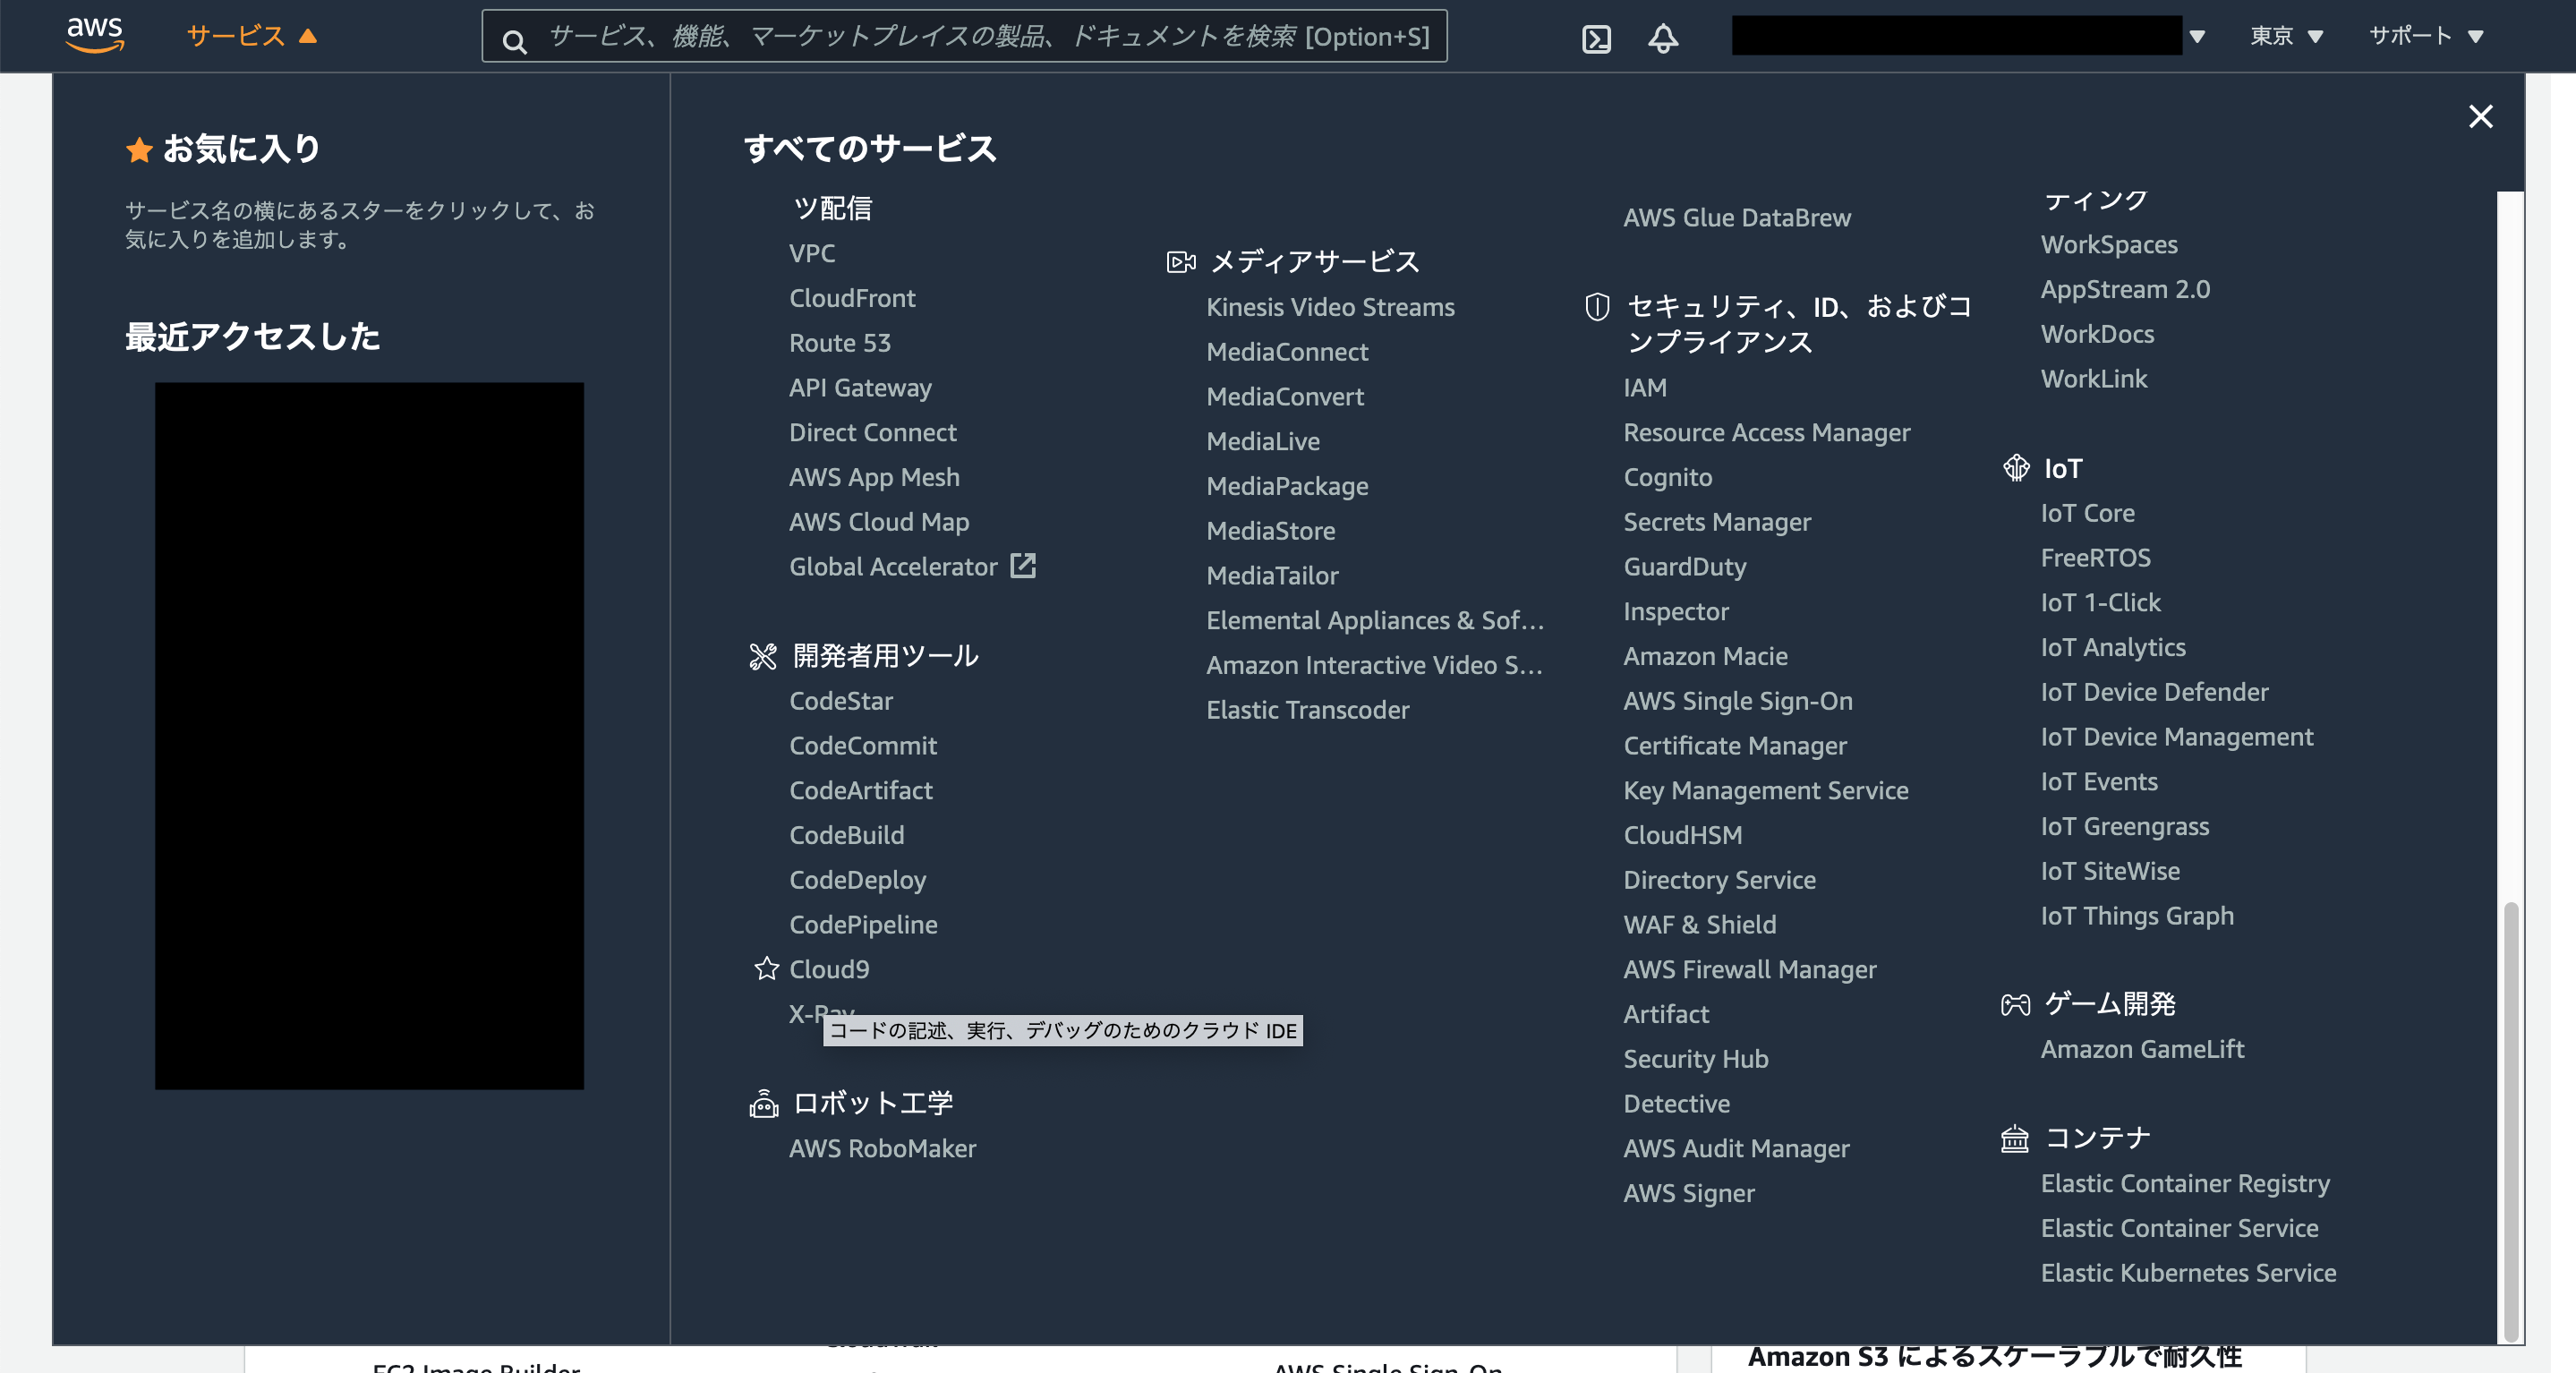The width and height of the screenshot is (2576, 1373).
Task: Open the CloudShell terminal icon
Action: tap(1596, 38)
